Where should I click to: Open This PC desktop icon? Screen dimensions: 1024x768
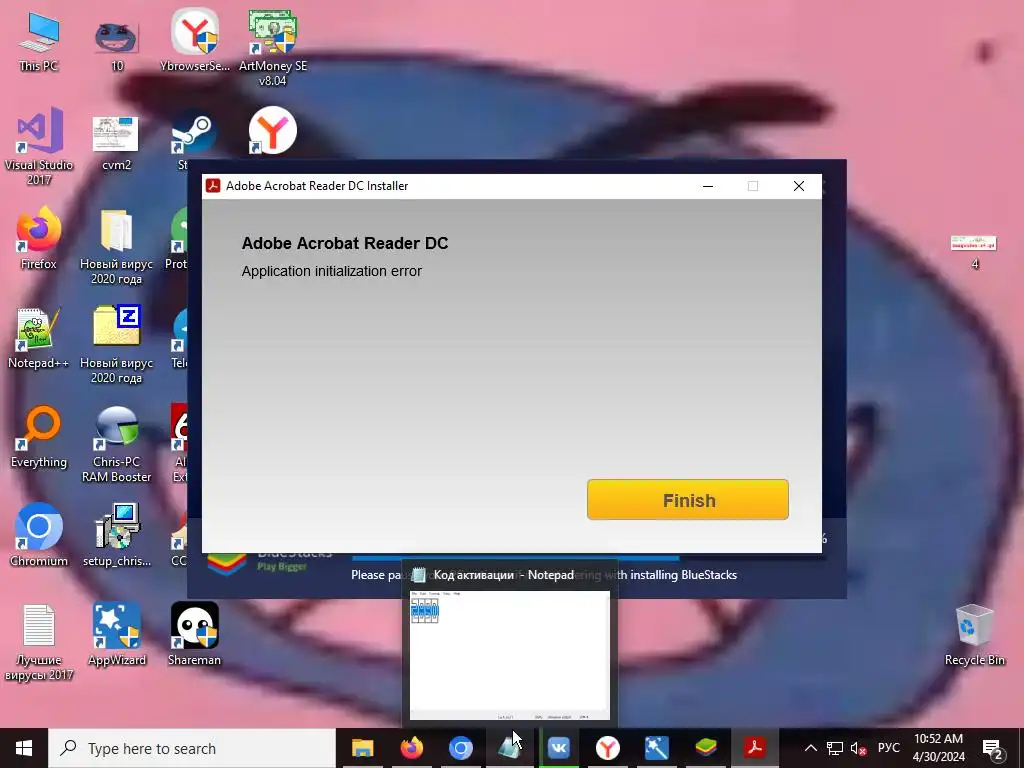pyautogui.click(x=39, y=42)
